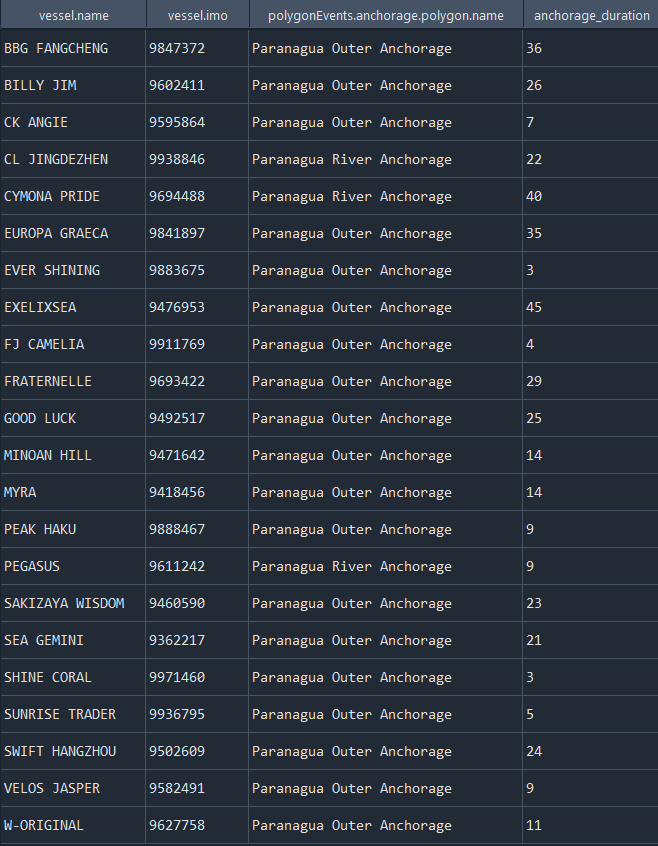Screen dimensions: 658x846
Task: Click CL JINGDEZHEN's Paranagua River Anchorage cell
Action: click(x=352, y=160)
